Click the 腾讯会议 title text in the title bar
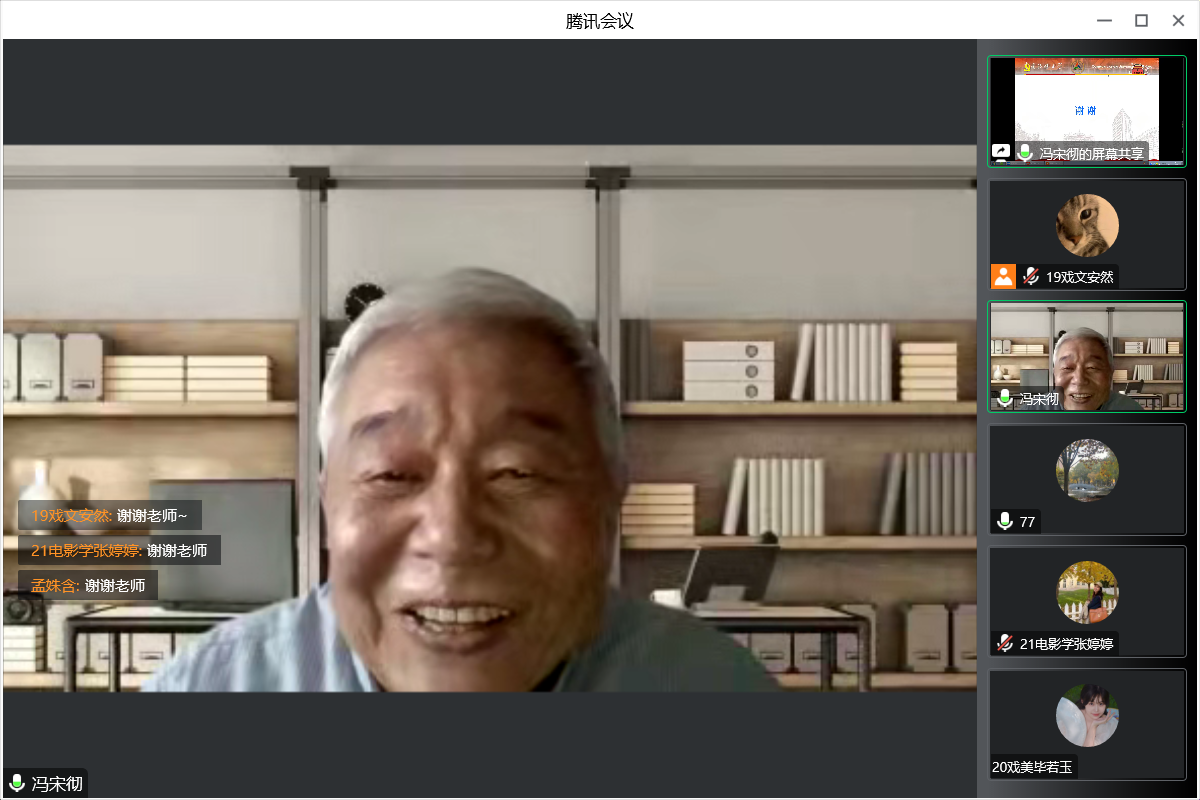1200x800 pixels. [x=600, y=21]
